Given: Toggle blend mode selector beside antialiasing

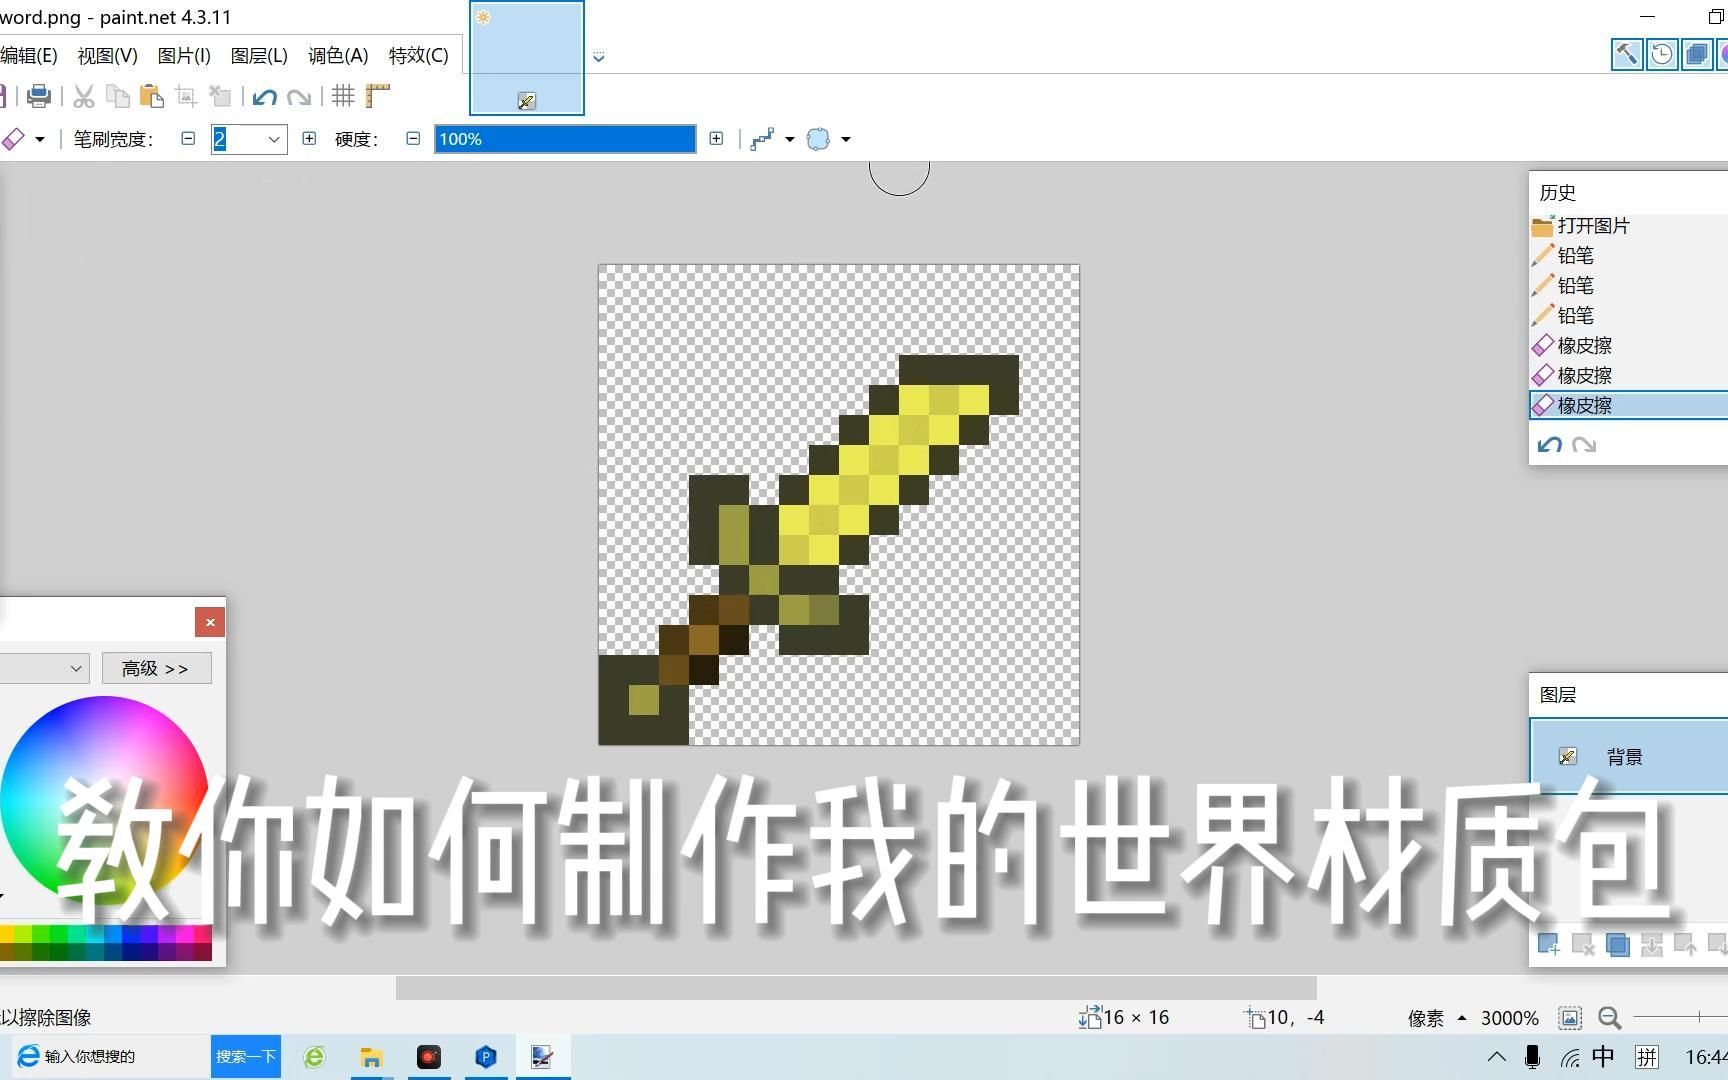Looking at the screenshot, I should point(820,139).
